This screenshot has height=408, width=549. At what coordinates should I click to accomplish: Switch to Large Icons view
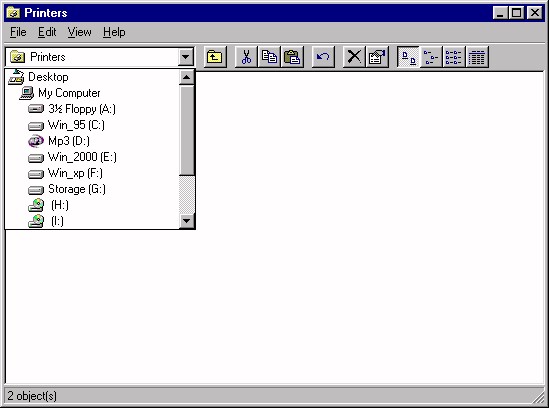pos(408,57)
